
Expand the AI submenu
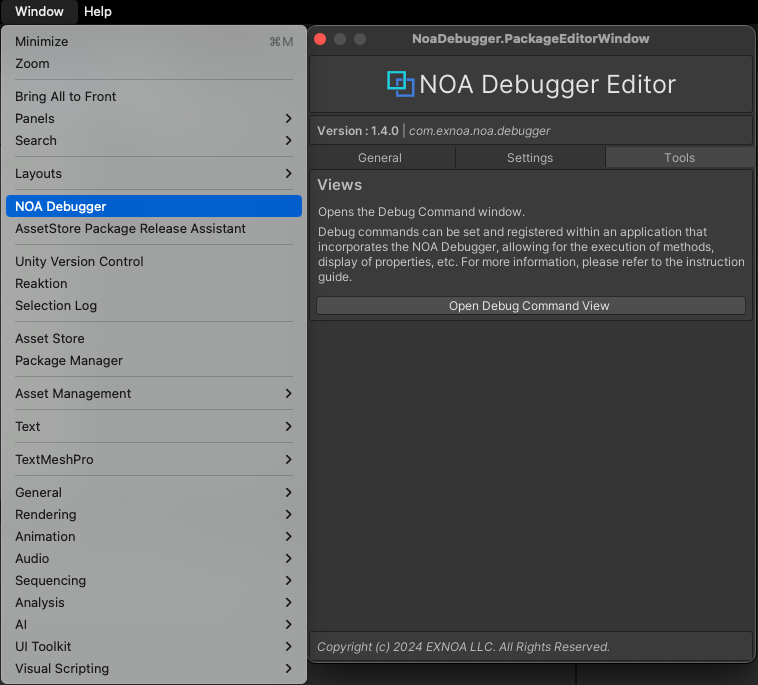point(154,625)
